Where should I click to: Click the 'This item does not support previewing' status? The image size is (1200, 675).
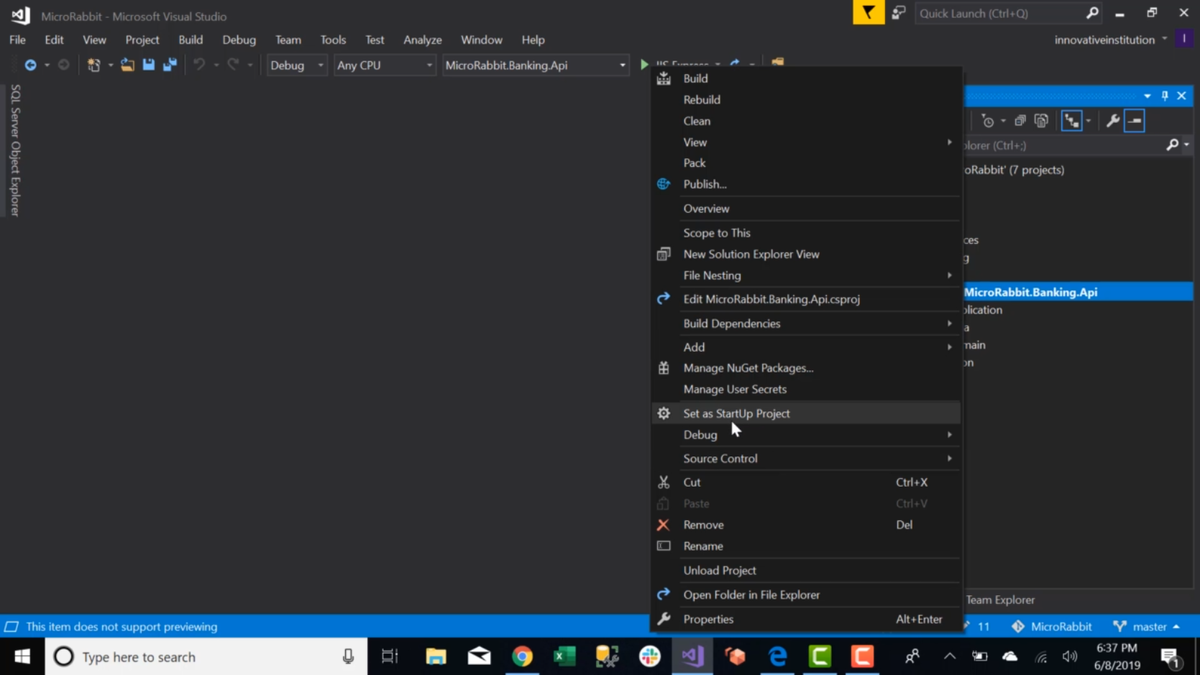(x=122, y=626)
